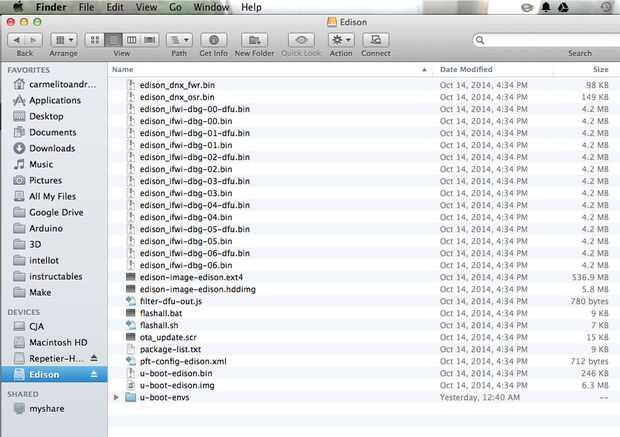
Task: Select Downloads in the sidebar
Action: coord(54,148)
